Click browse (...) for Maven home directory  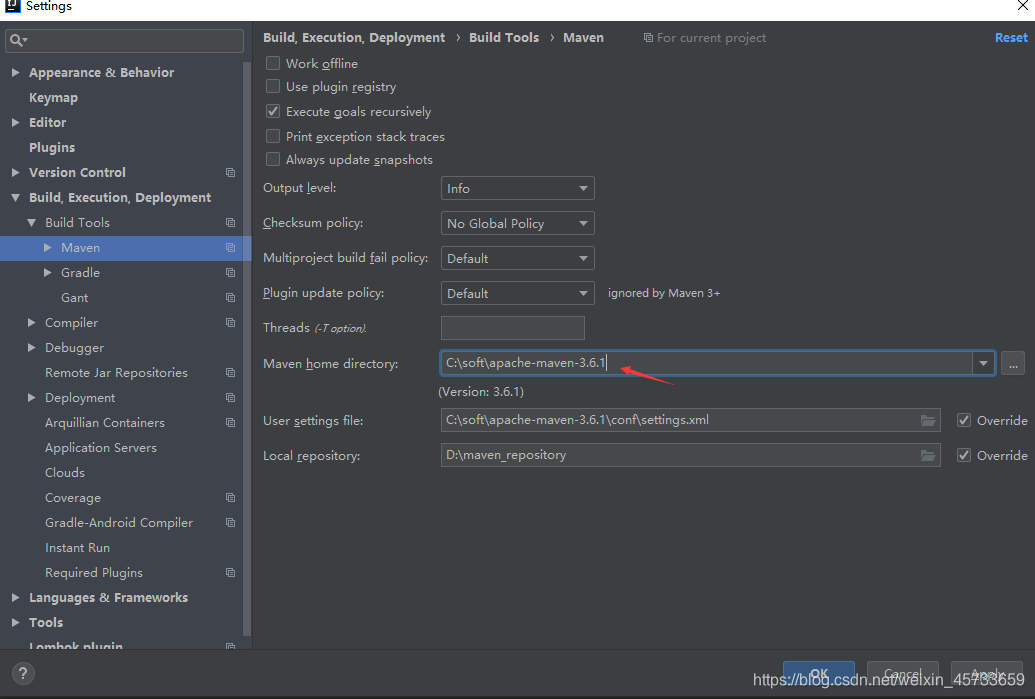(1013, 363)
